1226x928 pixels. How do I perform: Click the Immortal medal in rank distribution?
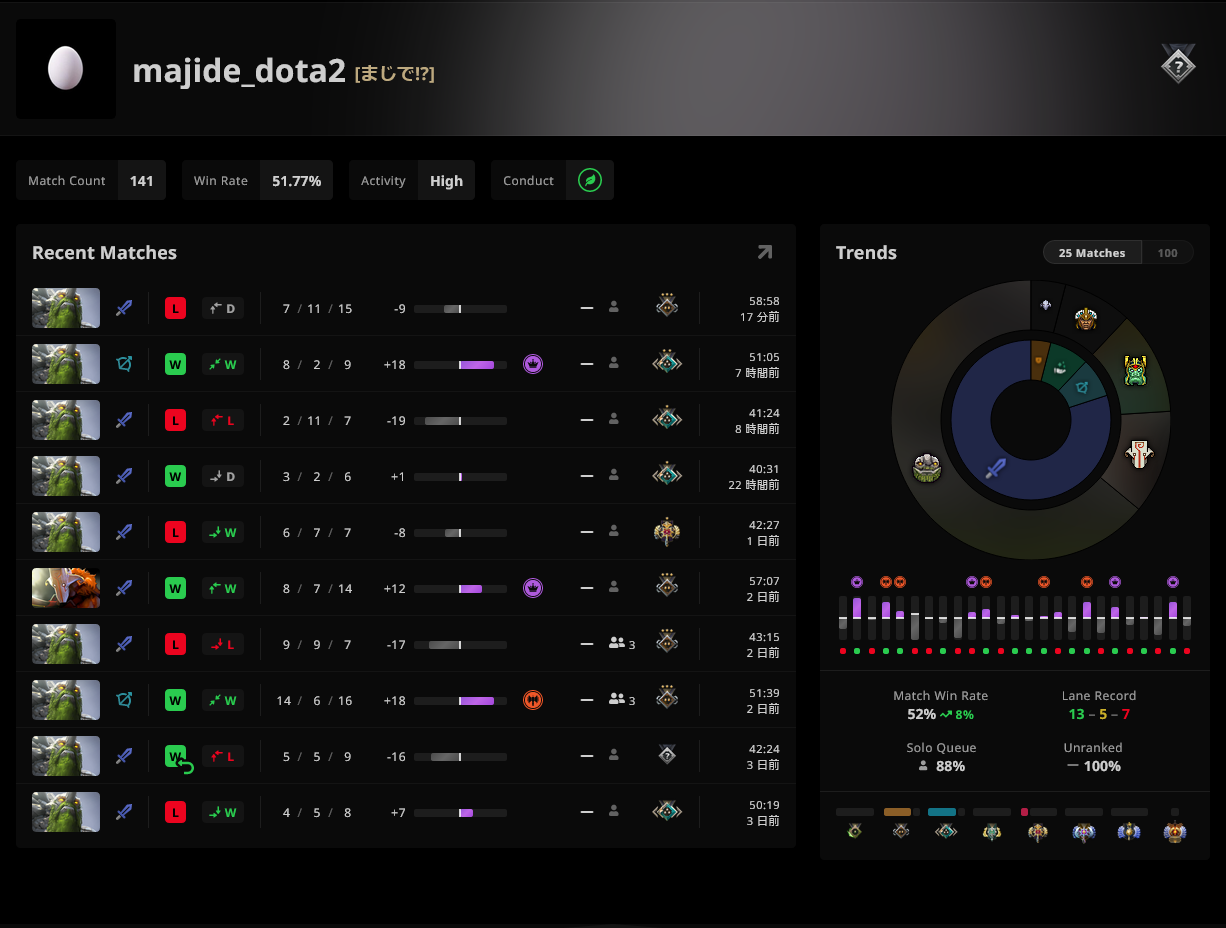point(1175,831)
